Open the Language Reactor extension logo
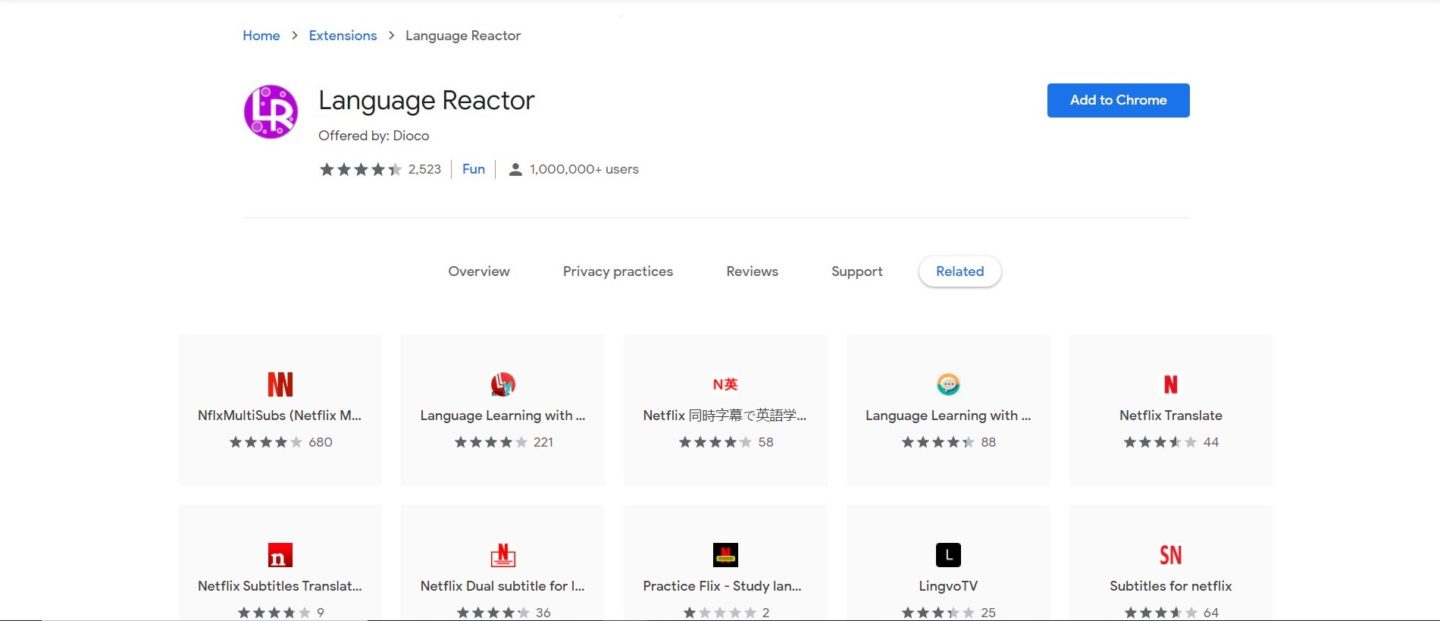1440x621 pixels. pyautogui.click(x=270, y=110)
